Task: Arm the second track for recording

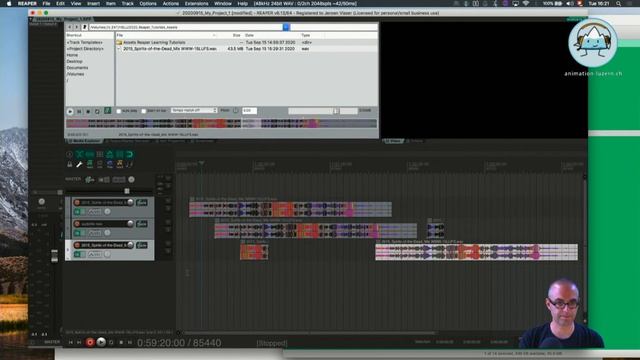Action: (x=77, y=224)
